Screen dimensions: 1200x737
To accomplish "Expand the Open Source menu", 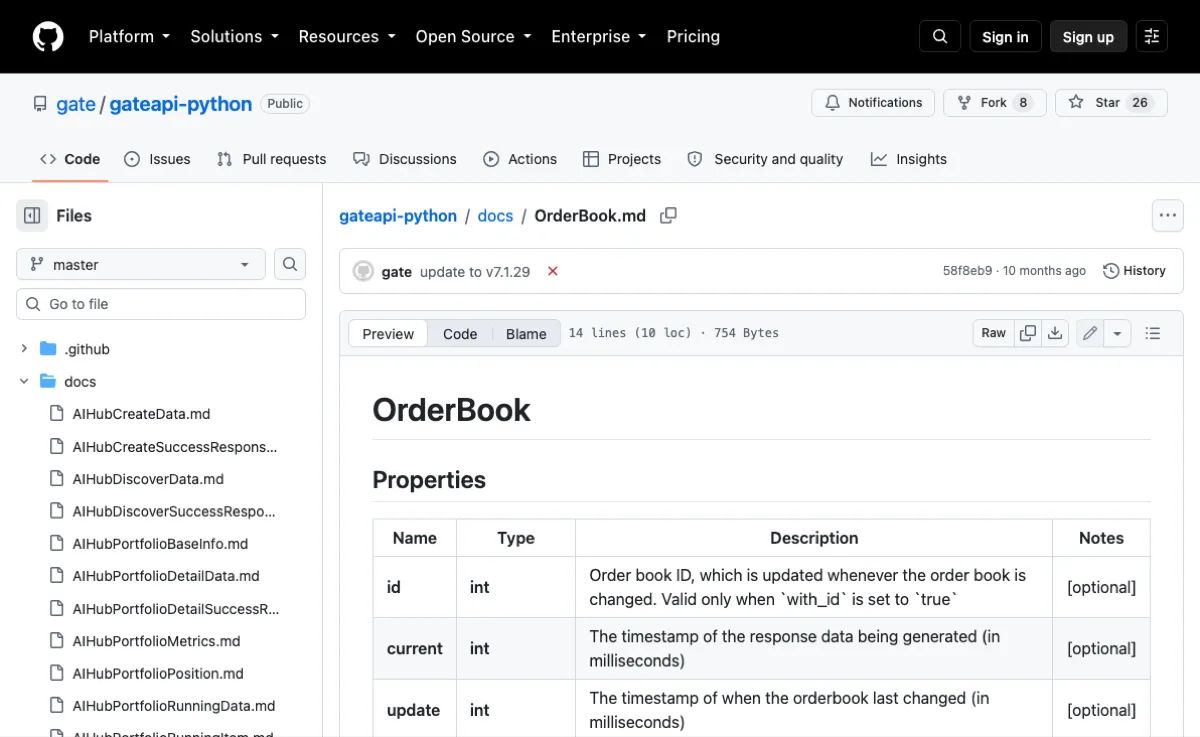I will [473, 37].
